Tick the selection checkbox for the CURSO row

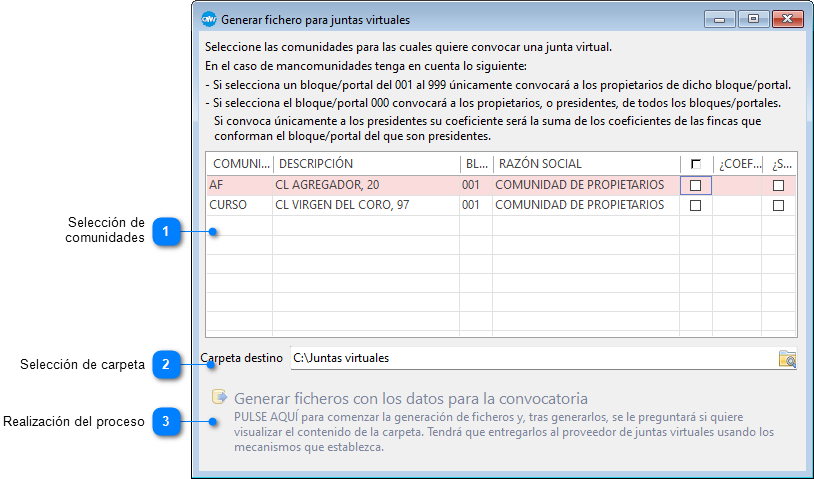pyautogui.click(x=696, y=205)
